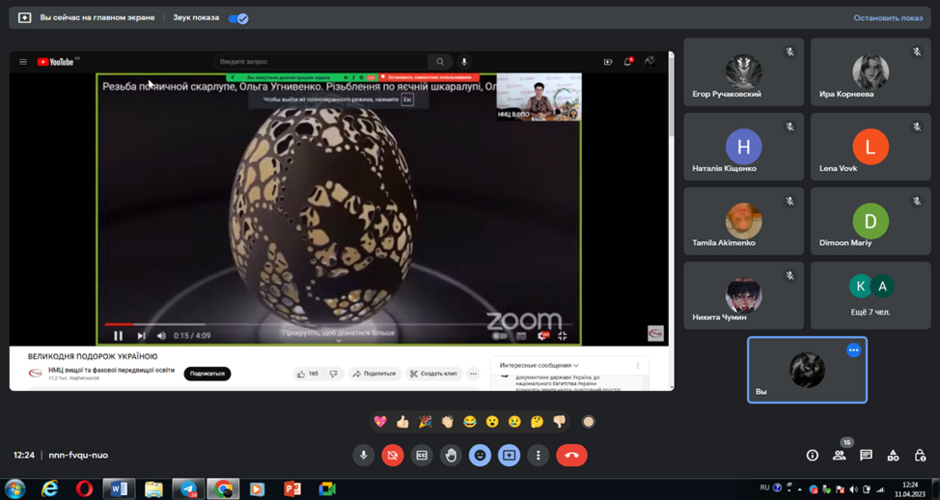940x500 pixels.
Task: Send thumbs up emoji reaction
Action: click(402, 421)
